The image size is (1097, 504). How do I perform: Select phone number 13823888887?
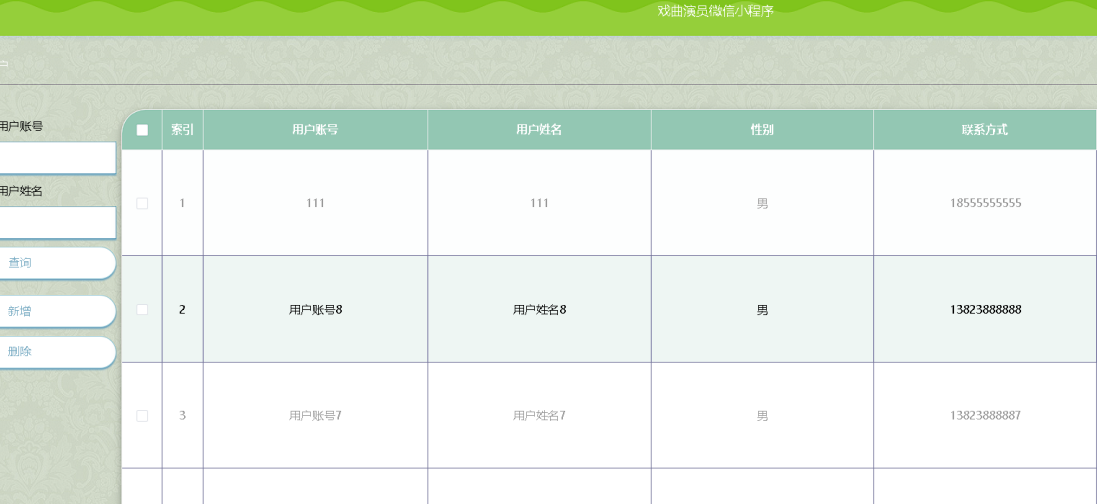point(985,416)
